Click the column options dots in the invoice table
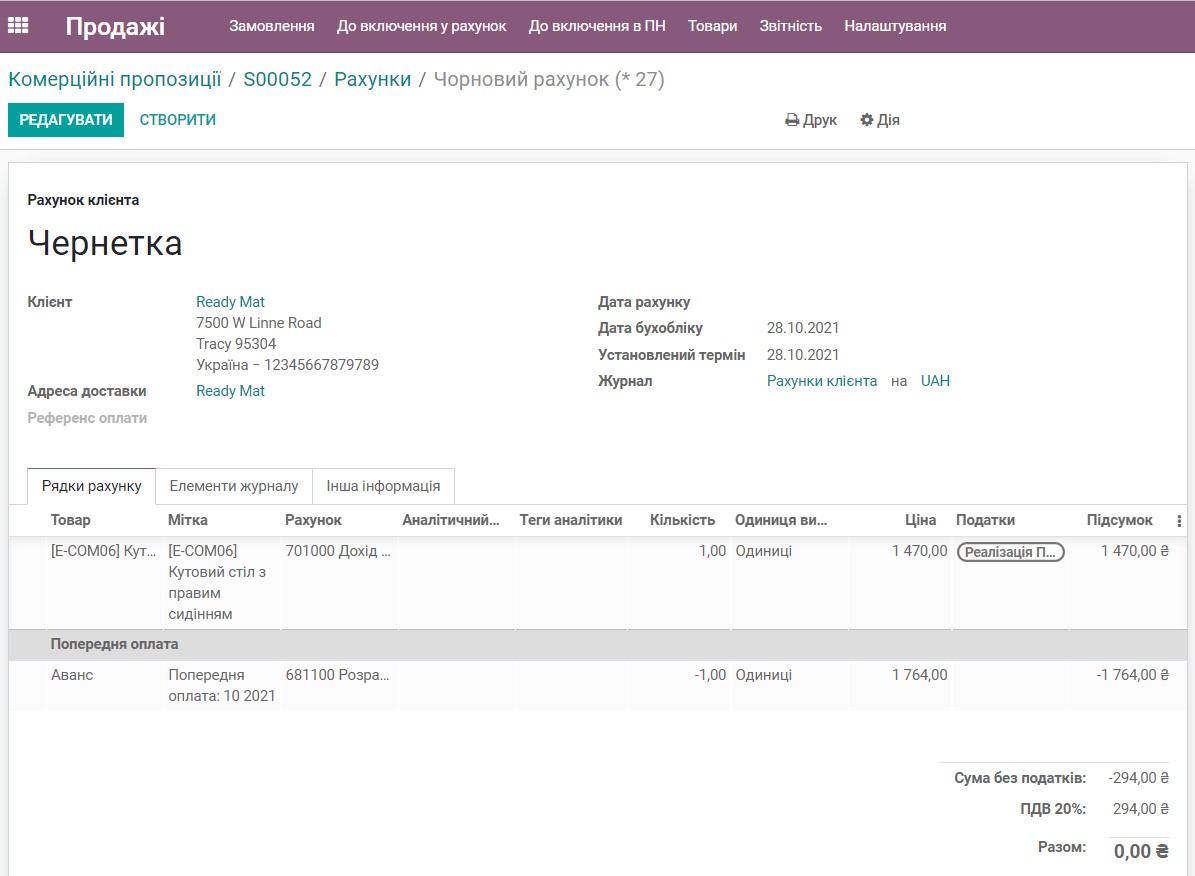1195x876 pixels. (x=1179, y=520)
